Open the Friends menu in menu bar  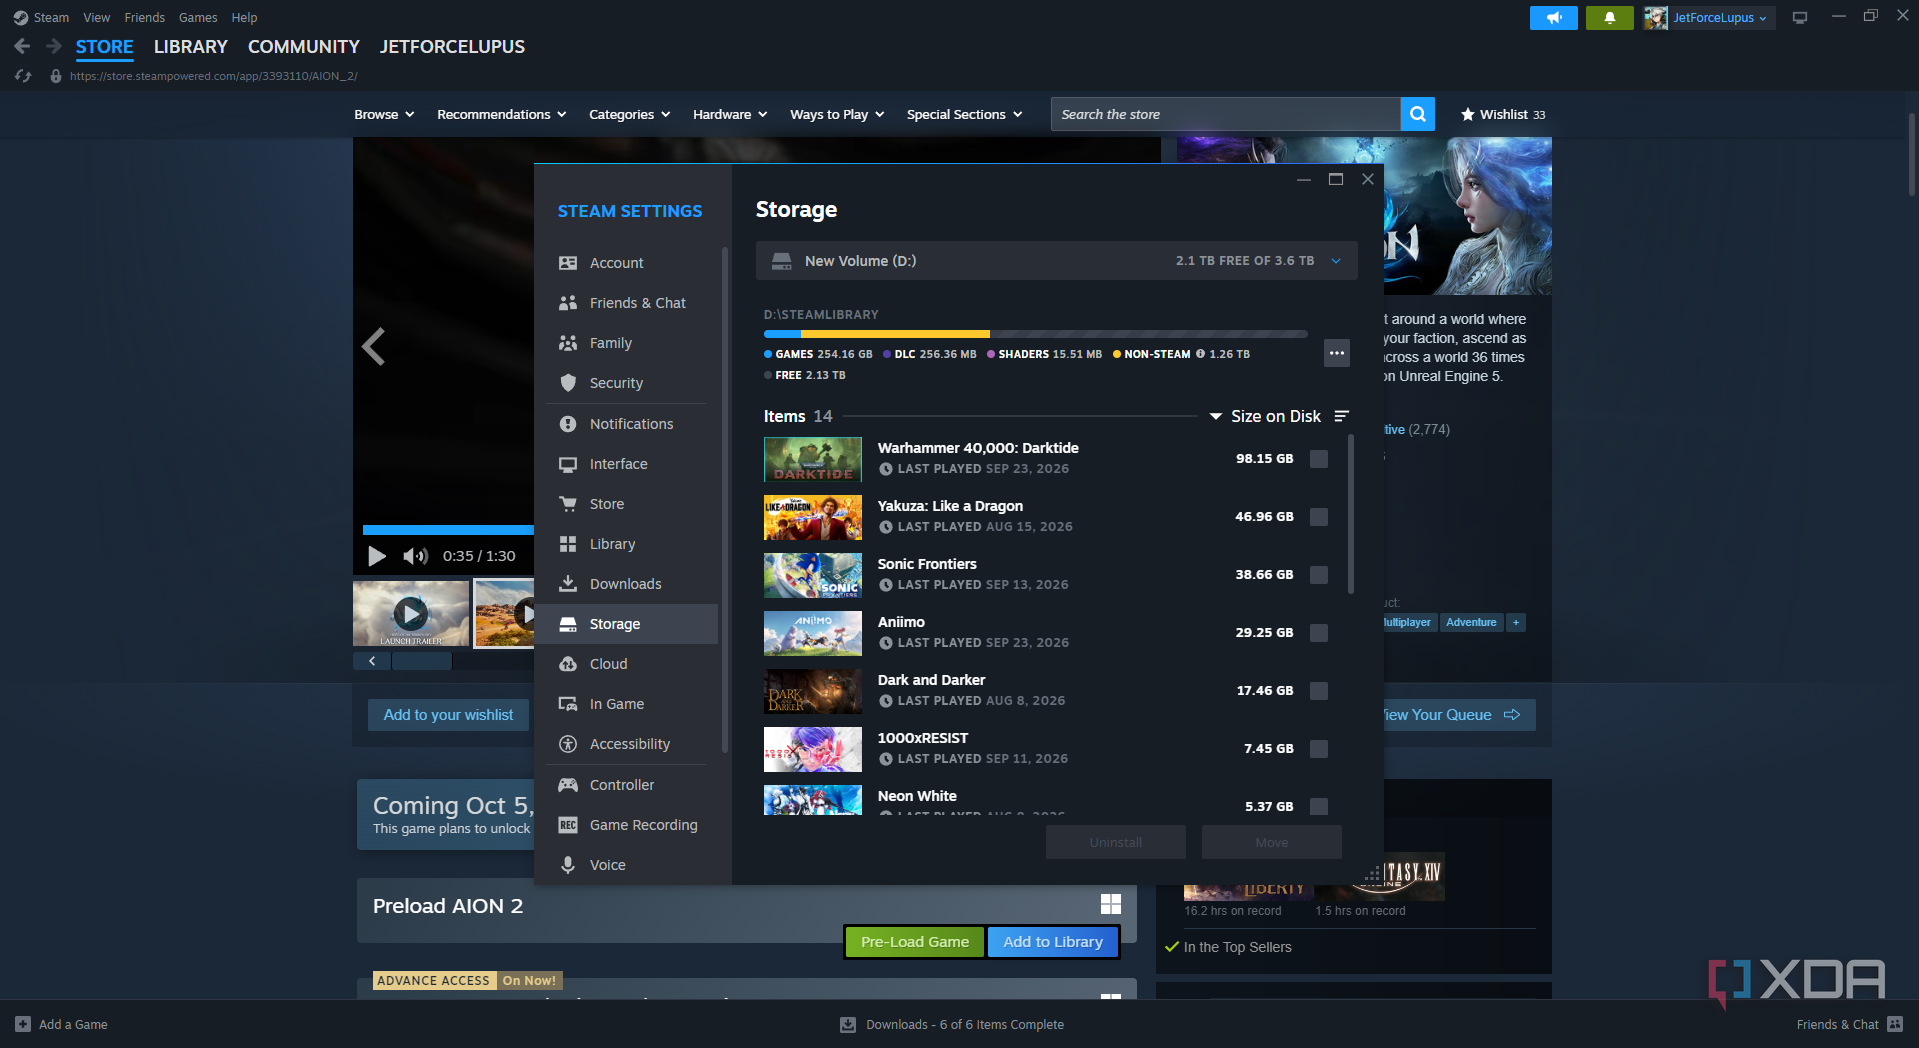[145, 18]
